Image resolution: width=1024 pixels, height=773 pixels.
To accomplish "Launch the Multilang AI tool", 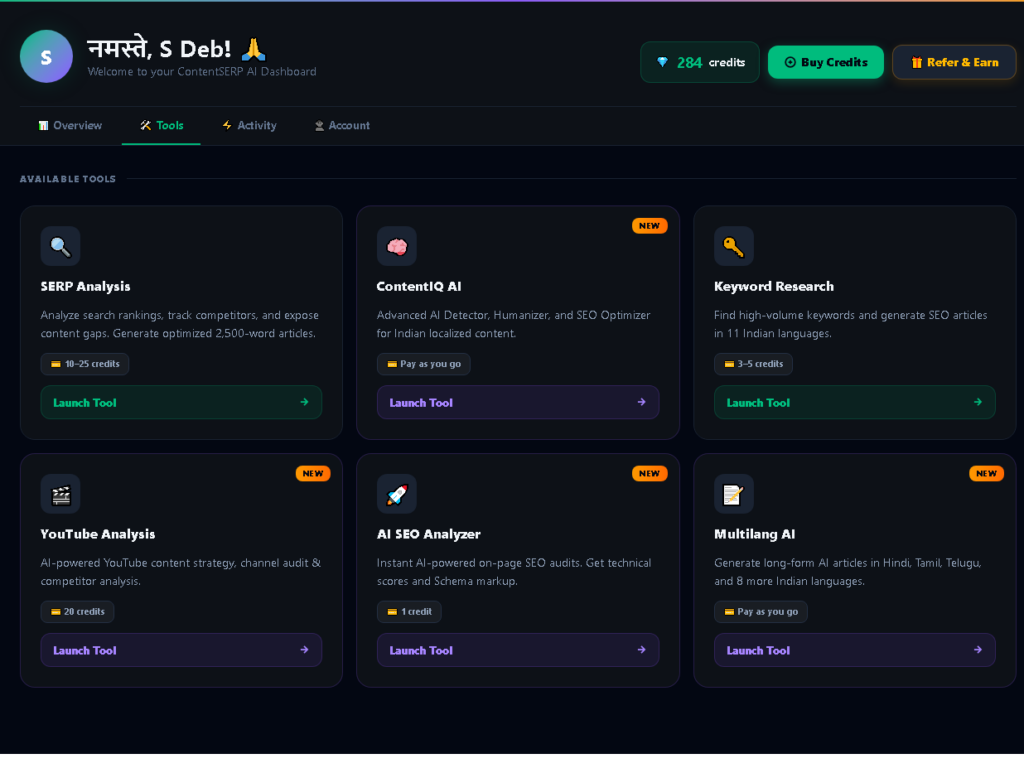I will coord(854,650).
